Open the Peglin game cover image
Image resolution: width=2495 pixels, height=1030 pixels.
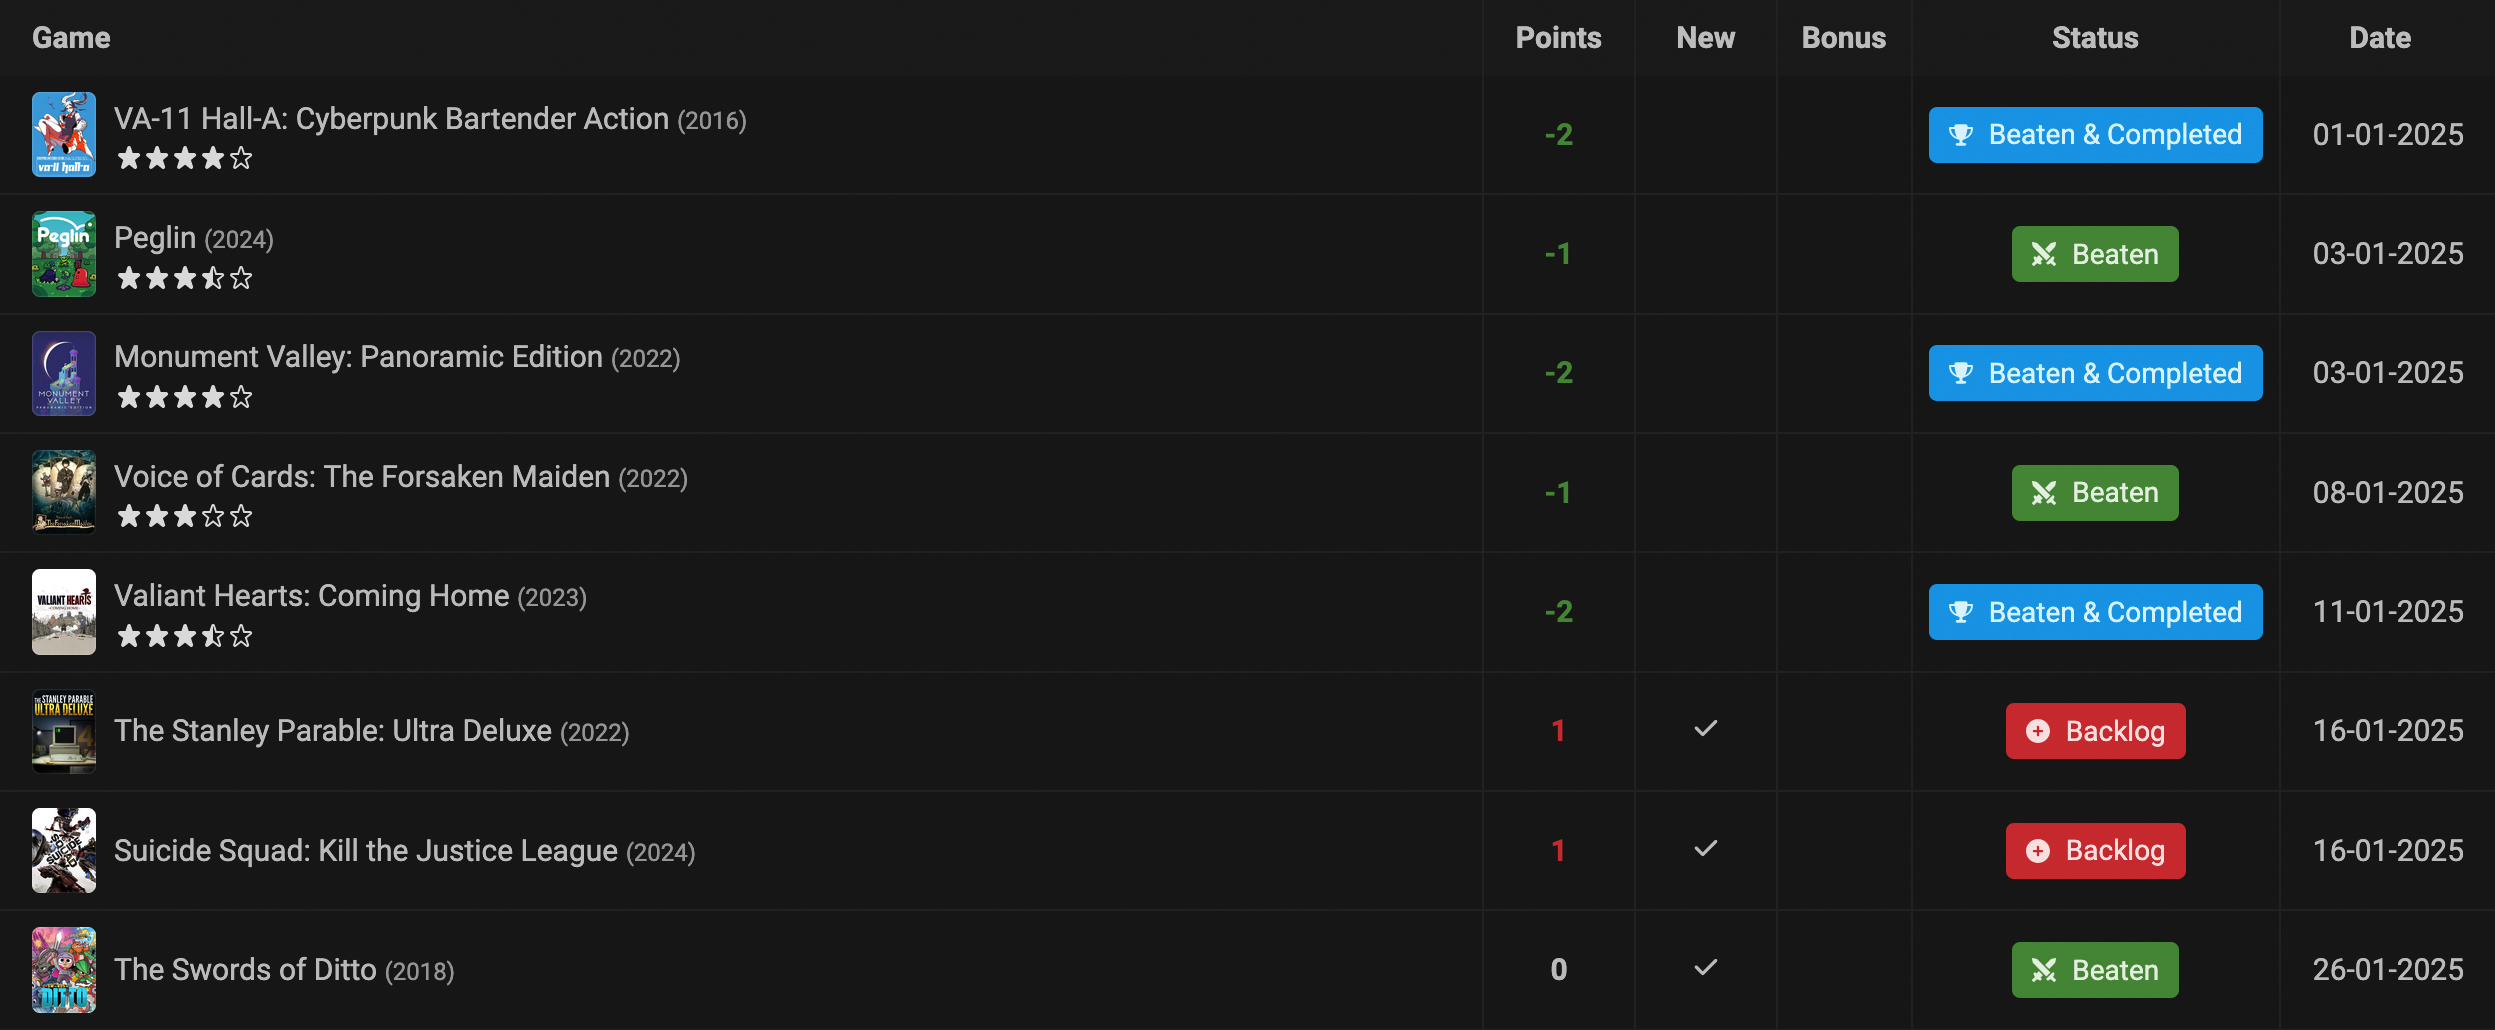pos(64,254)
